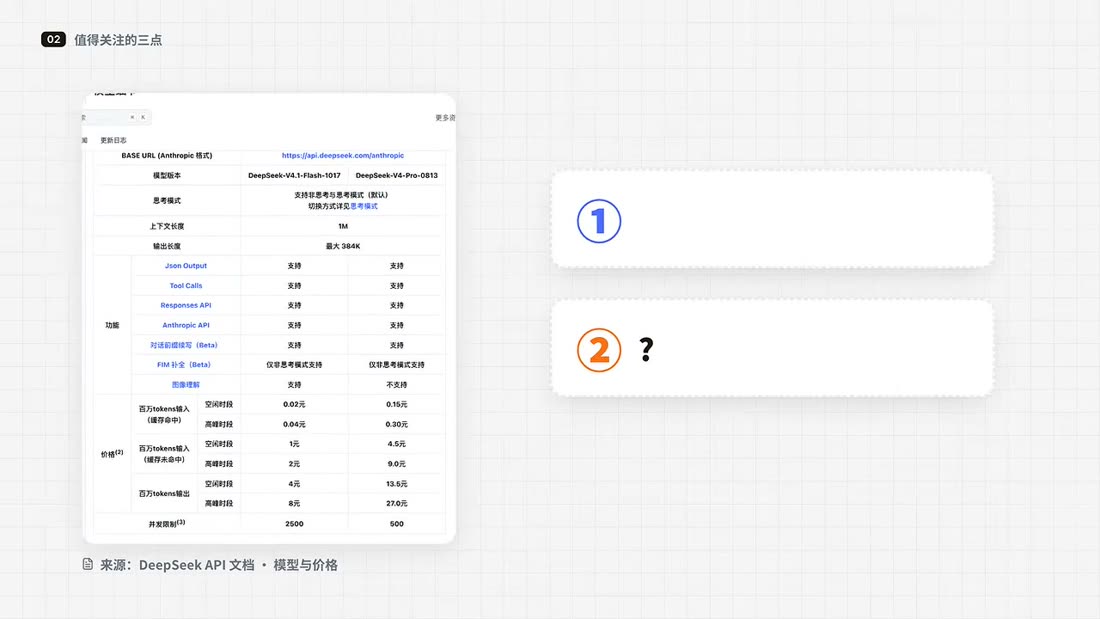This screenshot has width=1100, height=619.
Task: Select the 0.30元 price cell
Action: [396, 424]
